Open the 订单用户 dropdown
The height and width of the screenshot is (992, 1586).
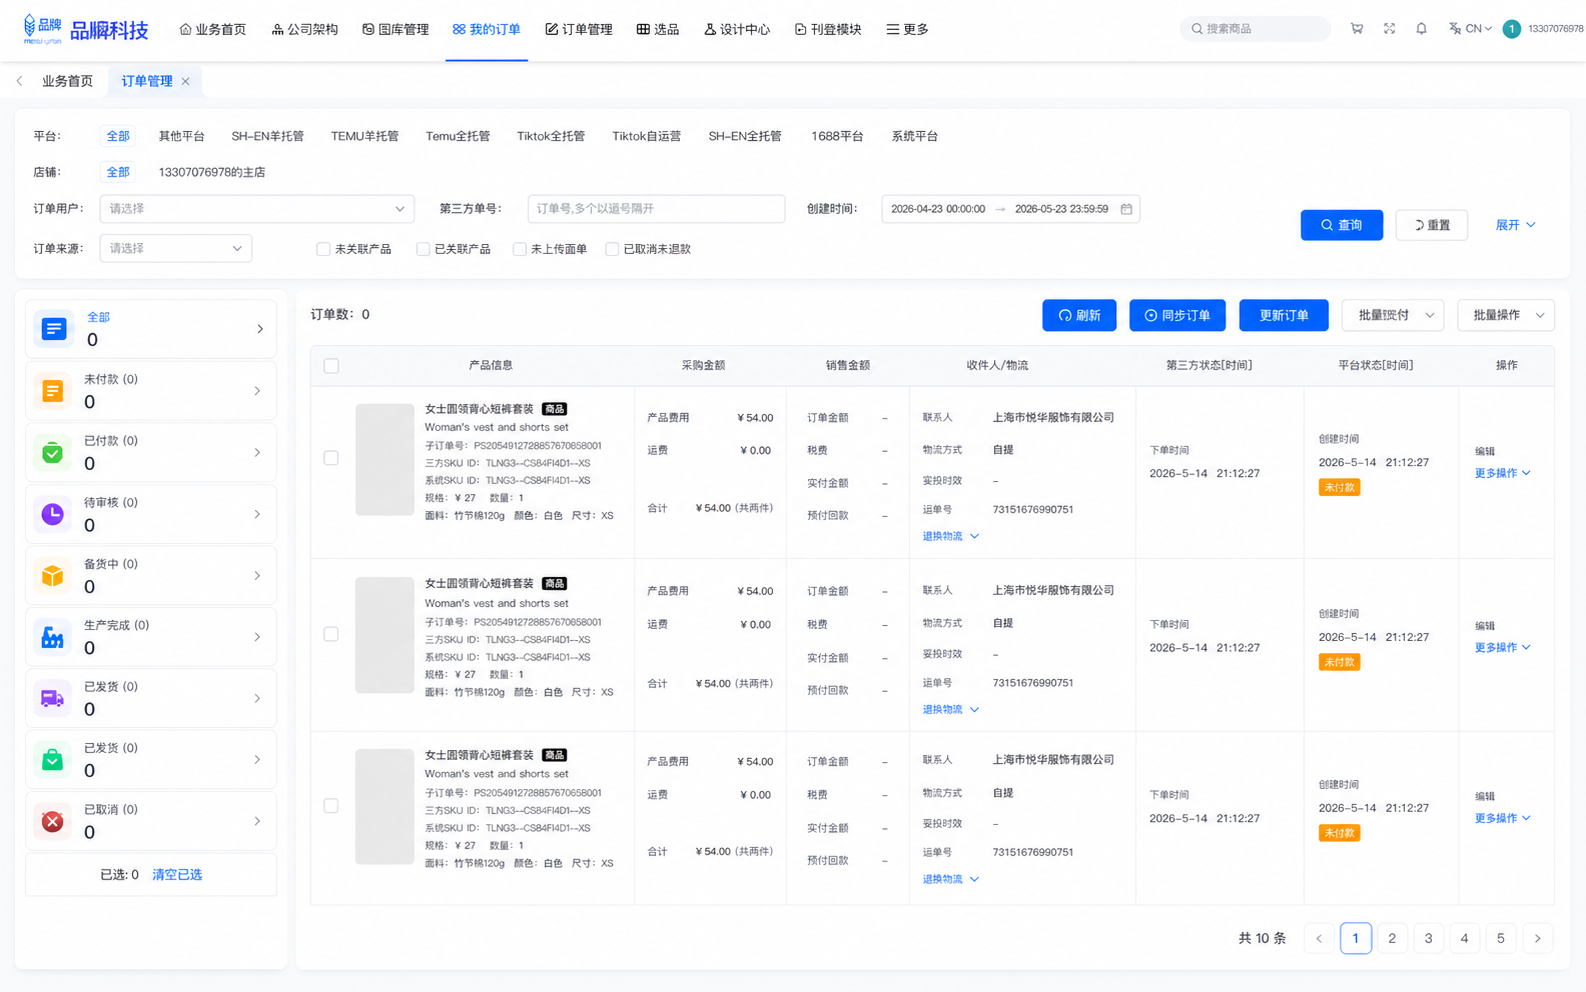[257, 209]
